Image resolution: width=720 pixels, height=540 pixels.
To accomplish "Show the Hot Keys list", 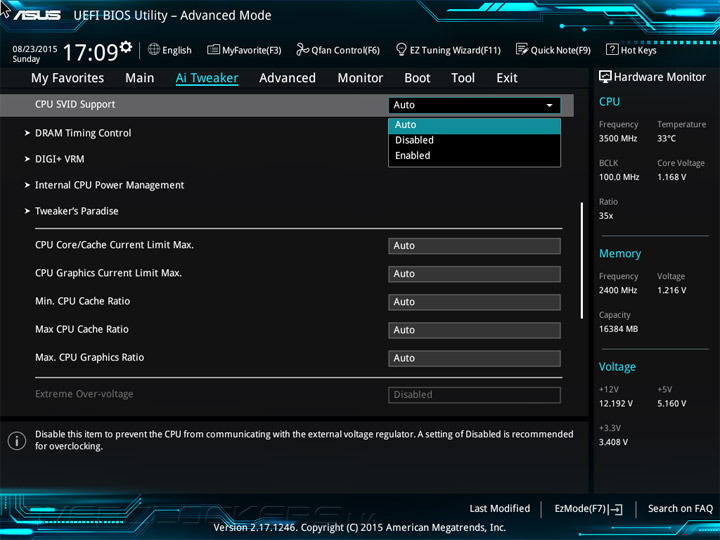I will [x=631, y=50].
